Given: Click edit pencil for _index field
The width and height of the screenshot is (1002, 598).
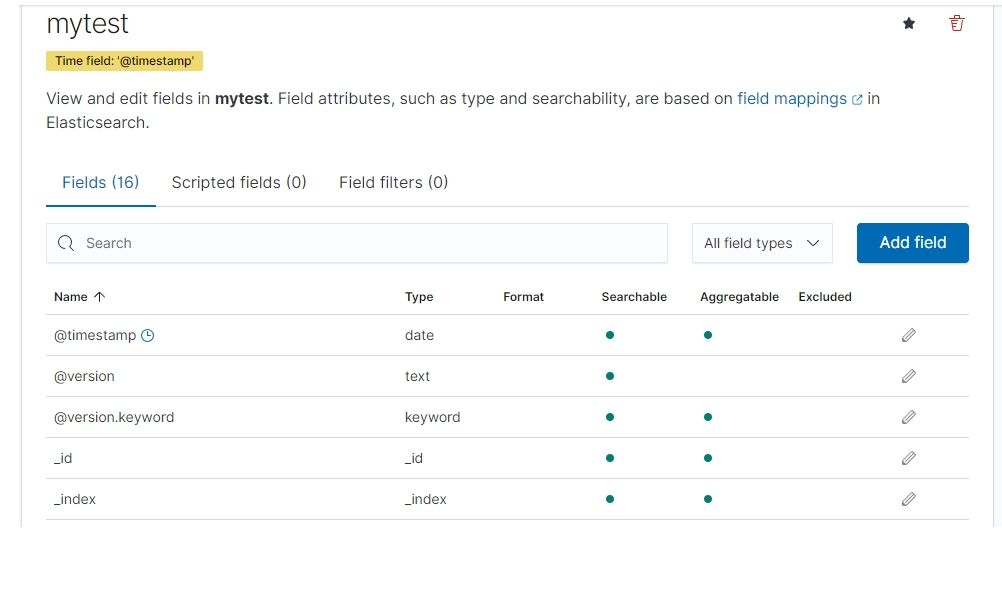Looking at the screenshot, I should coord(908,499).
